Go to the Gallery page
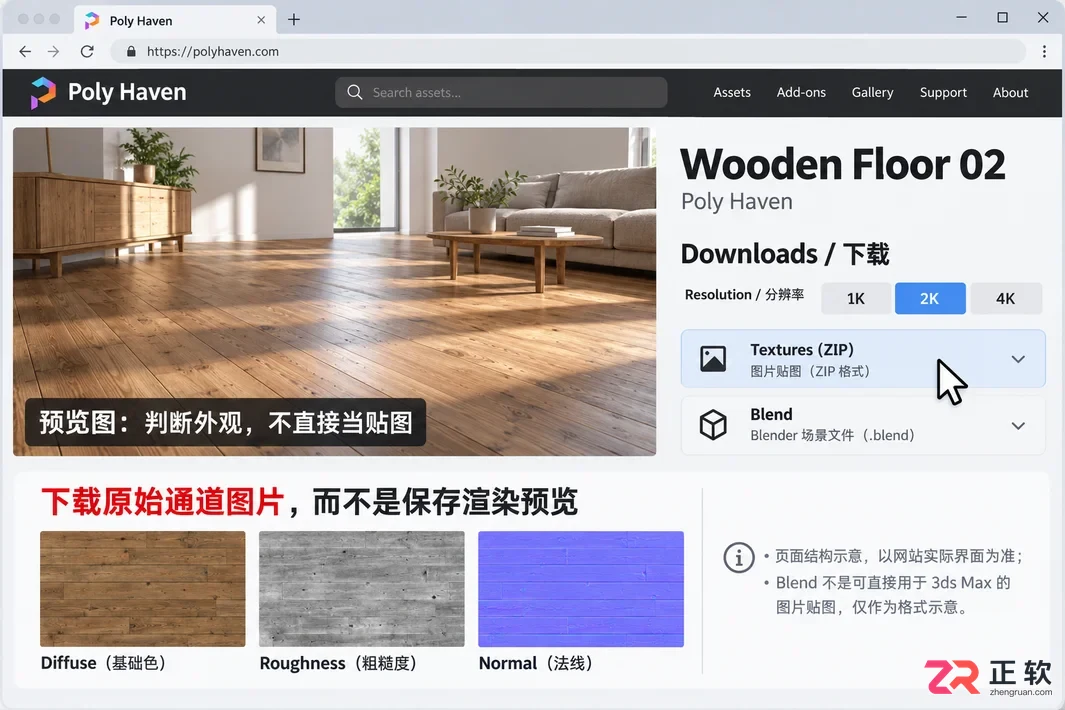 [872, 92]
